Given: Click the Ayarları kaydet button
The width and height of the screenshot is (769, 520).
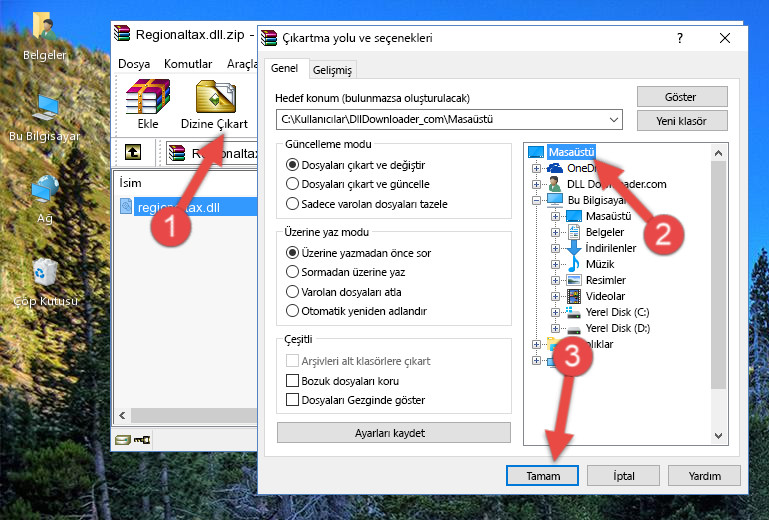Looking at the screenshot, I should [393, 433].
